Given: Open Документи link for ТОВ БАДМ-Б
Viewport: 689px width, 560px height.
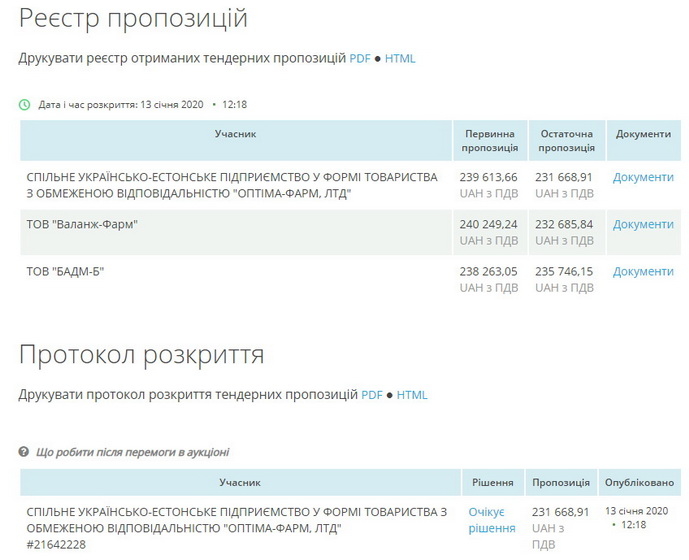Looking at the screenshot, I should click(643, 271).
